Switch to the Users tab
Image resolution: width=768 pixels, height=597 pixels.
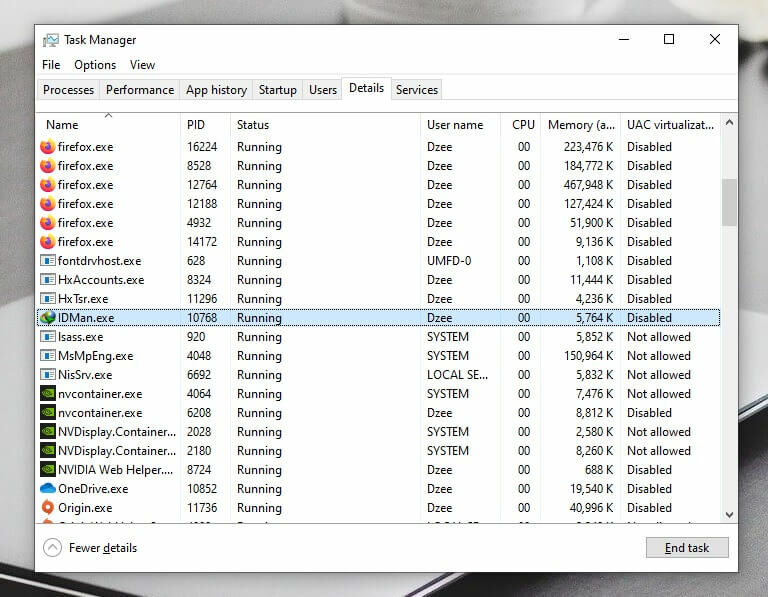323,90
